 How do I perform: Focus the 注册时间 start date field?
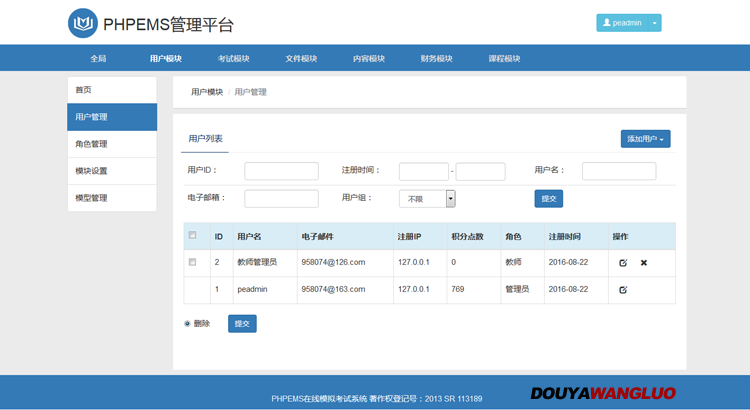424,171
